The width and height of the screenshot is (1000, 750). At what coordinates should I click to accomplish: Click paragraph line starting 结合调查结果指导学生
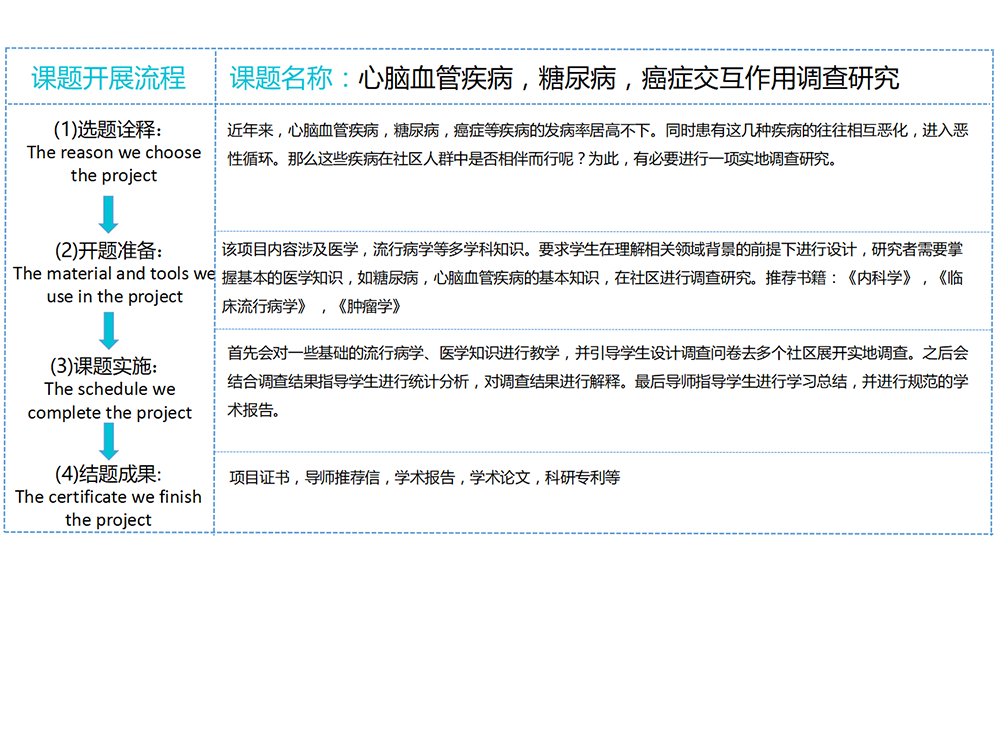coord(598,381)
